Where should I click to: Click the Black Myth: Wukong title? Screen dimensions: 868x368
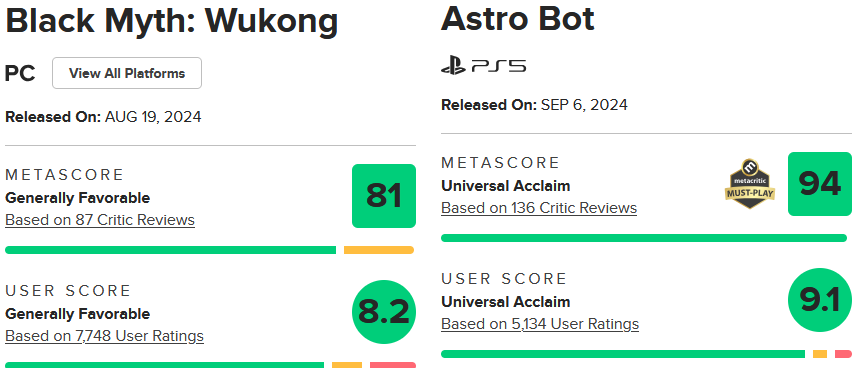tap(172, 22)
